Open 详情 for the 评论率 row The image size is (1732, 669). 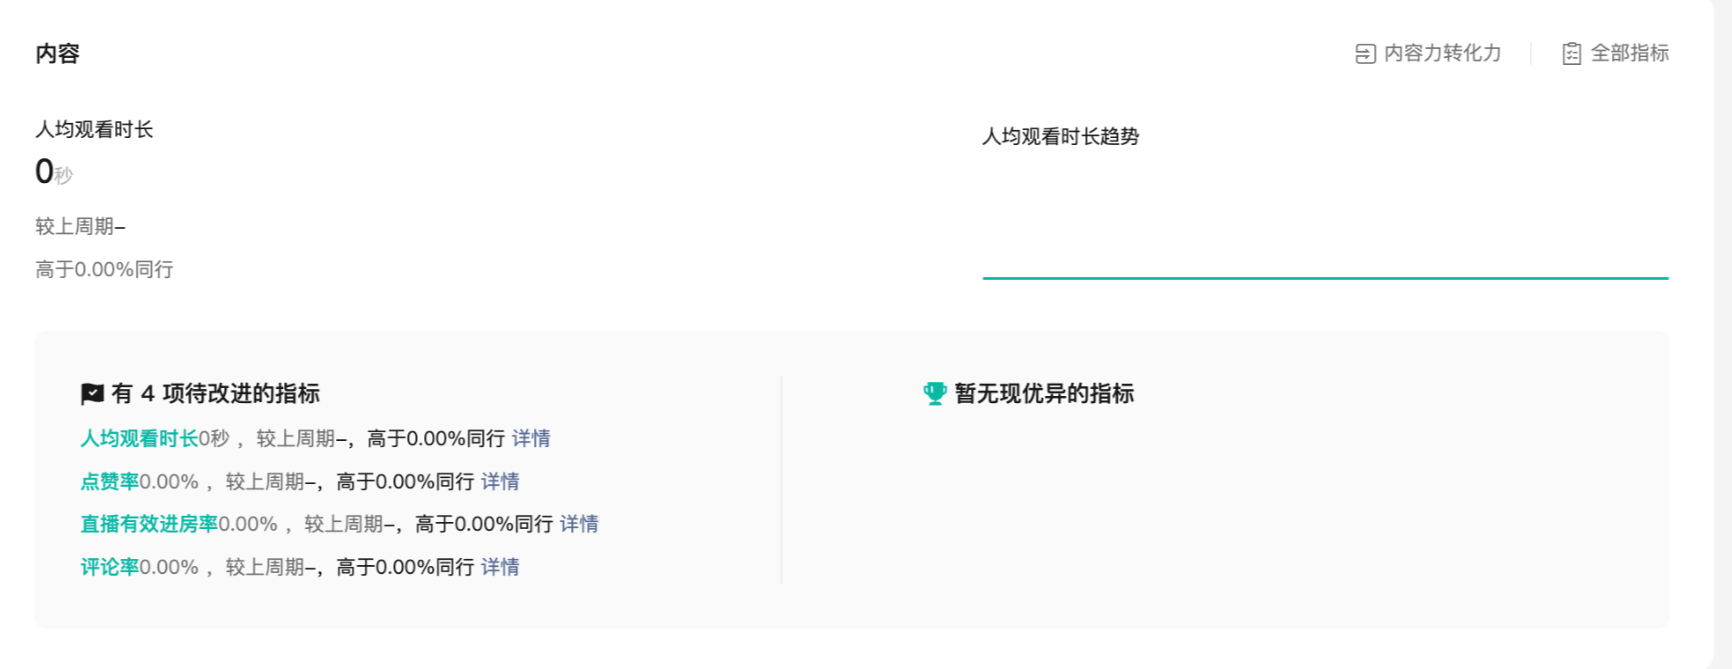pos(500,567)
